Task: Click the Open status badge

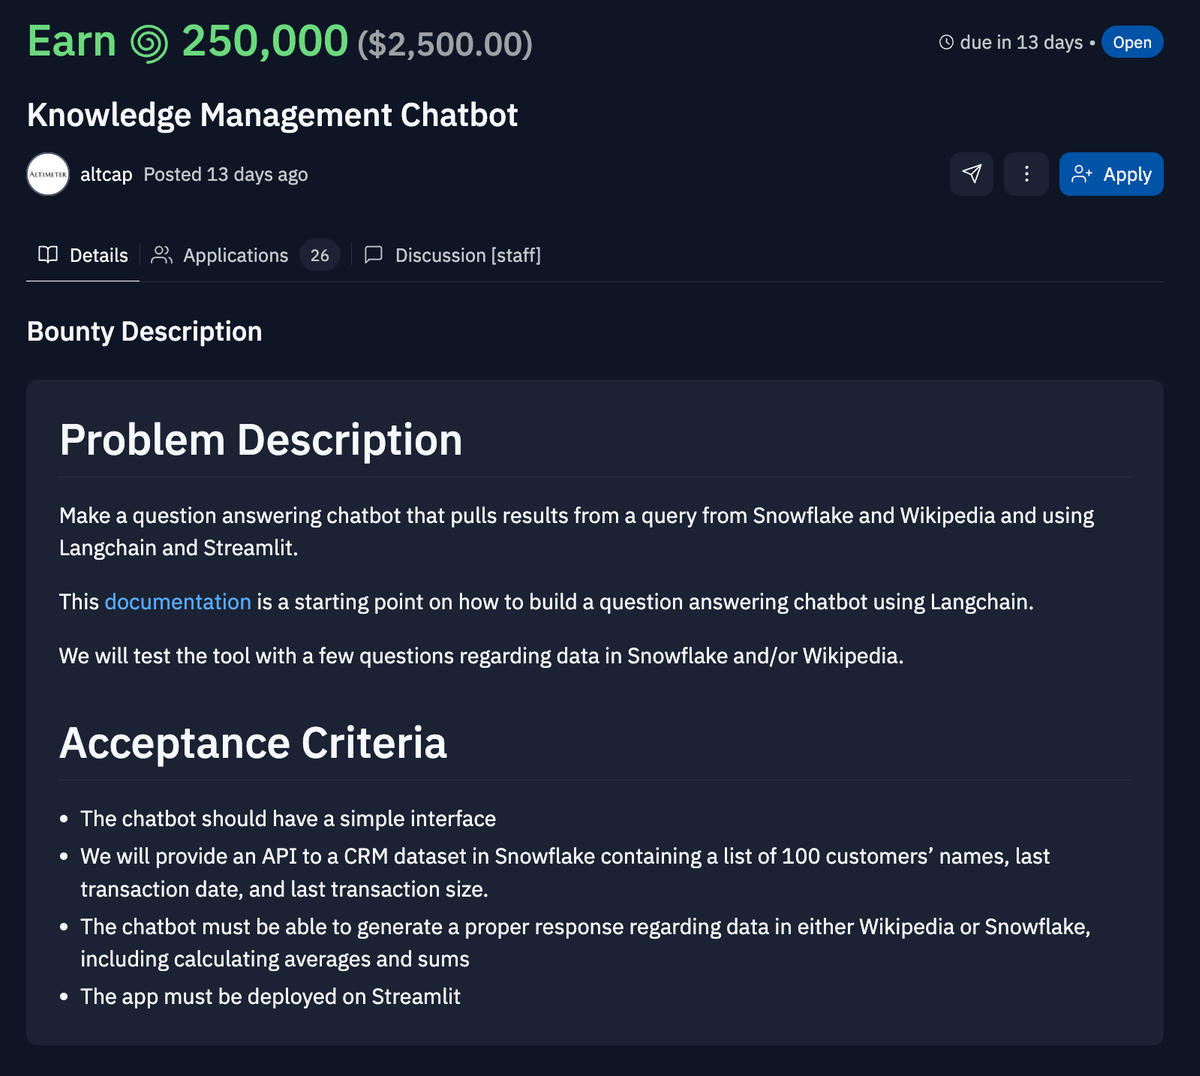Action: [1132, 42]
